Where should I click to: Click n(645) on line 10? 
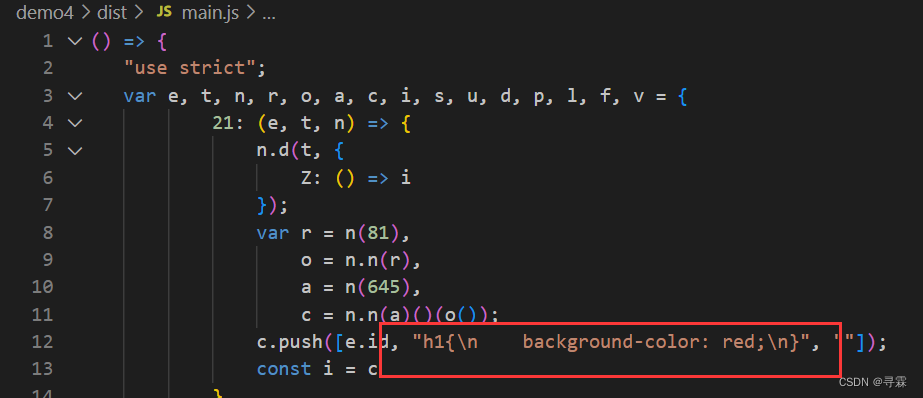click(x=377, y=287)
